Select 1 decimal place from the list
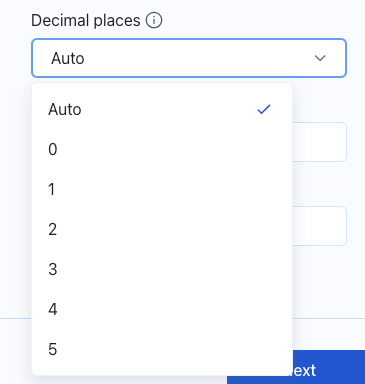The image size is (365, 384). coord(162,189)
